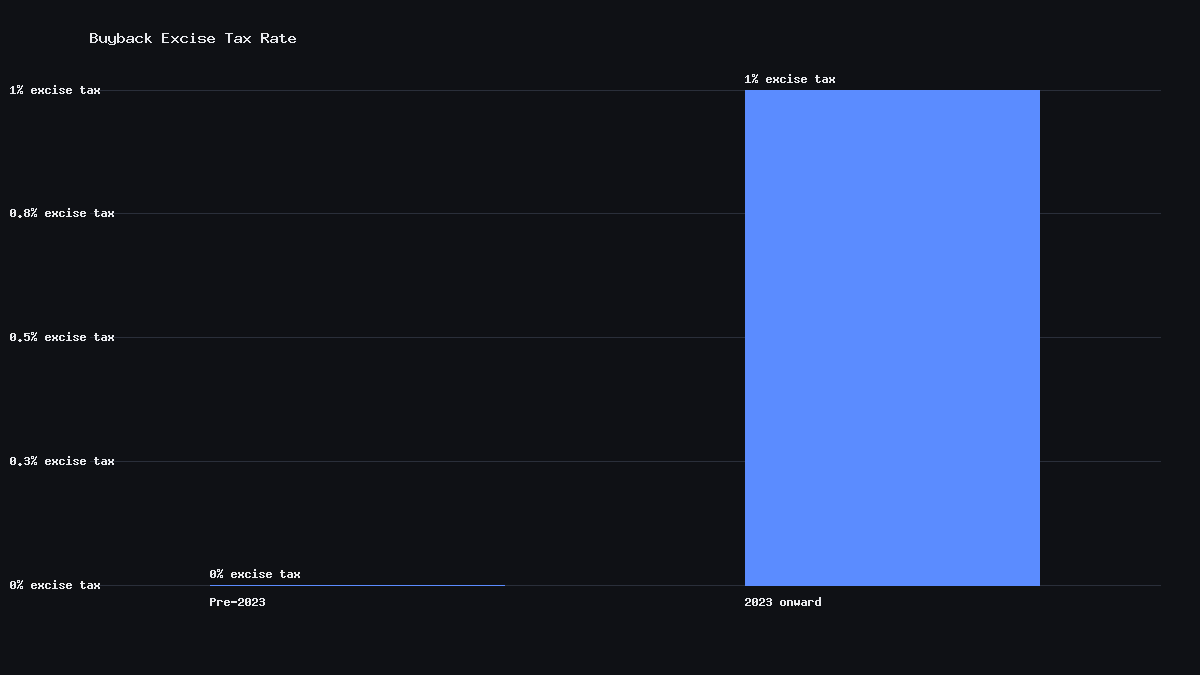Click the 0.5% excise tax y-axis label
This screenshot has width=1200, height=675.
pyautogui.click(x=62, y=337)
